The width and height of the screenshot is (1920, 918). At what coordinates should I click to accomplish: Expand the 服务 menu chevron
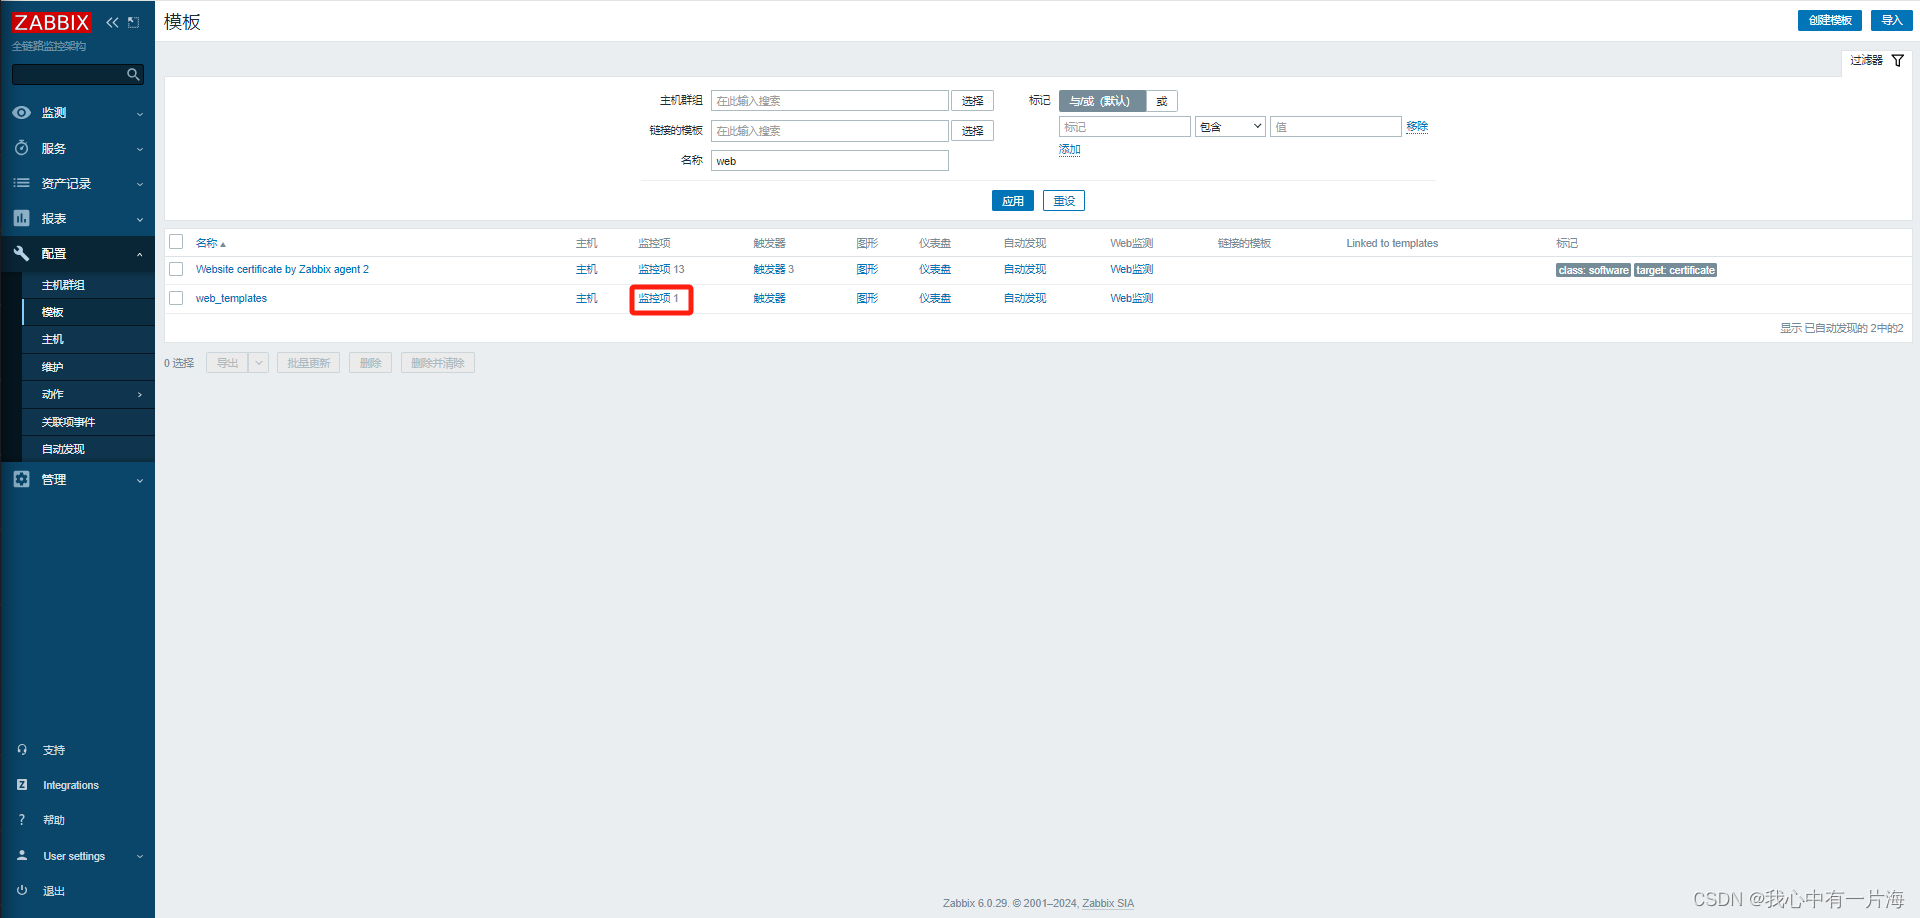tap(139, 149)
